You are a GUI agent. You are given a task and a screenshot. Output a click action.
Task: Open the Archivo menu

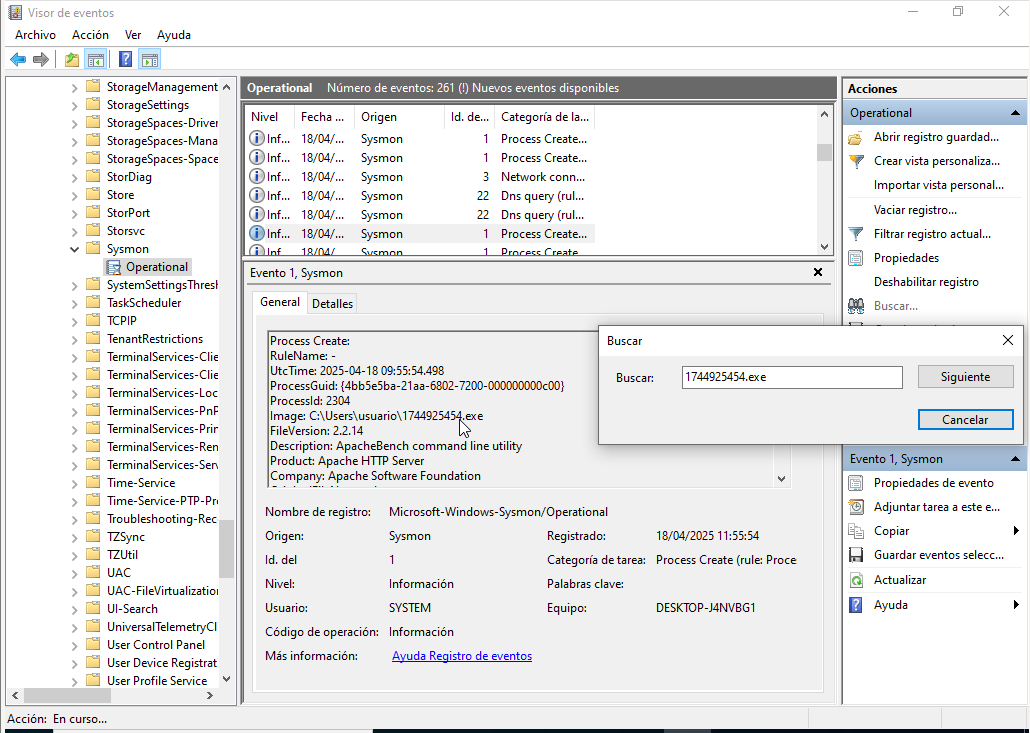(x=35, y=35)
